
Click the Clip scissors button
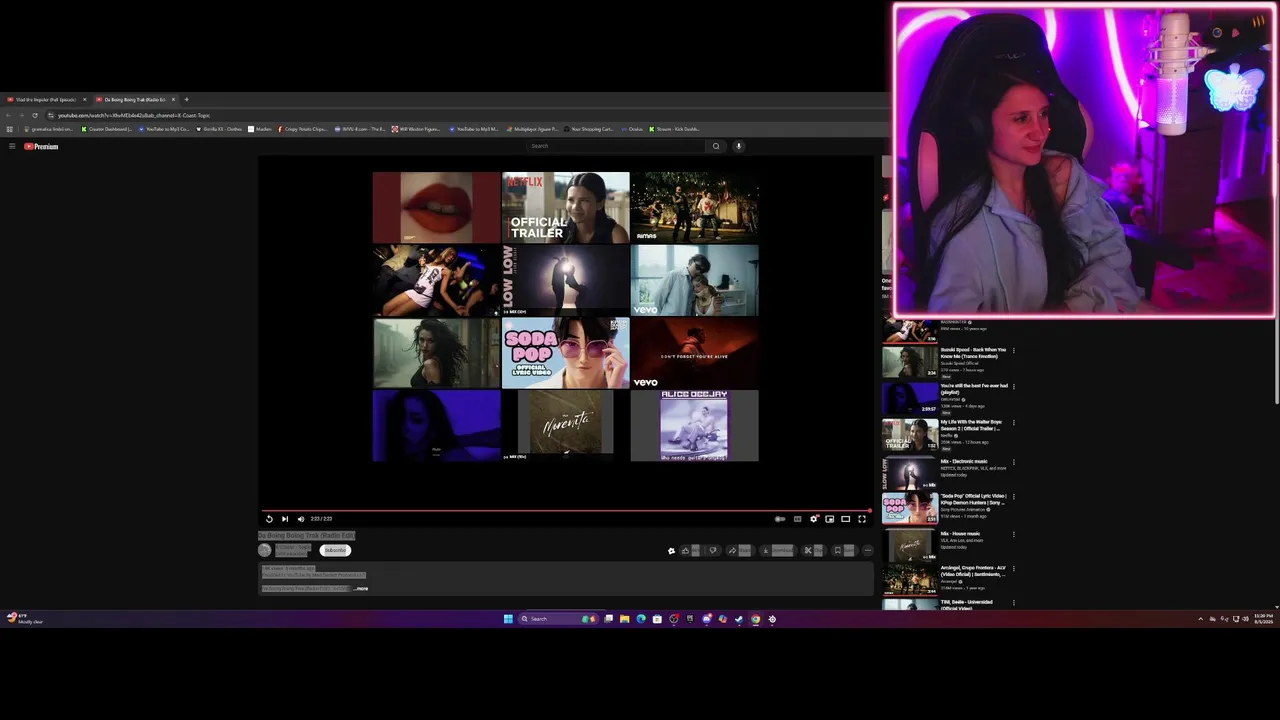point(813,550)
